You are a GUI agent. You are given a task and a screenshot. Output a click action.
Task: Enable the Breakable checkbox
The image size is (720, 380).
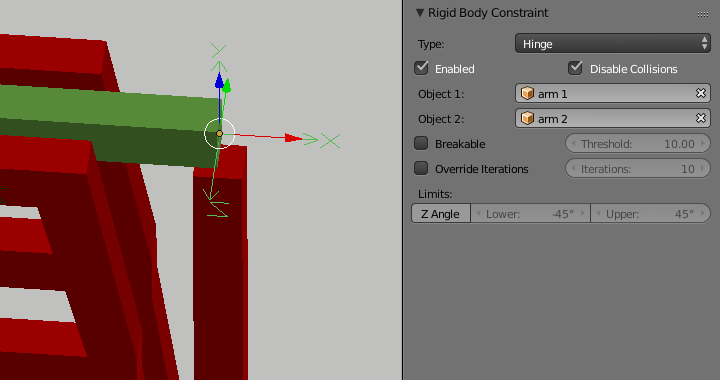(x=421, y=143)
